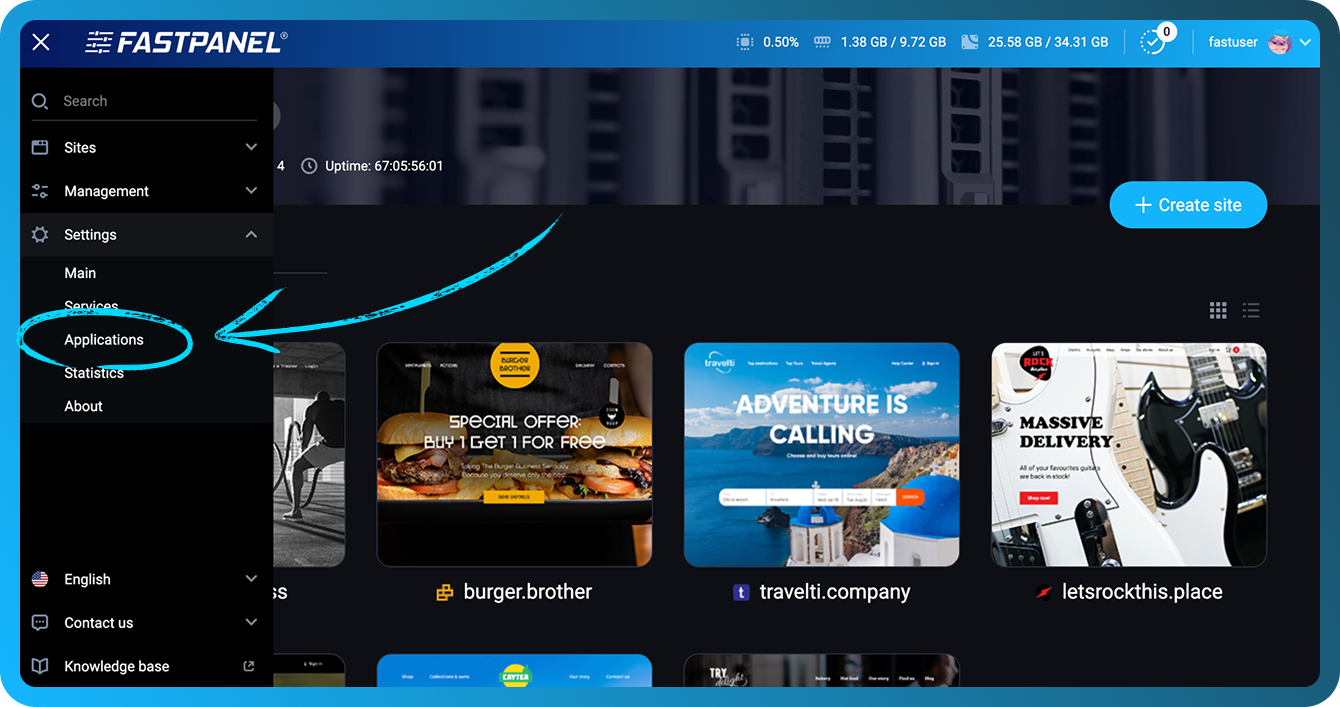The width and height of the screenshot is (1340, 707).
Task: Switch sites to list view
Action: pos(1251,310)
